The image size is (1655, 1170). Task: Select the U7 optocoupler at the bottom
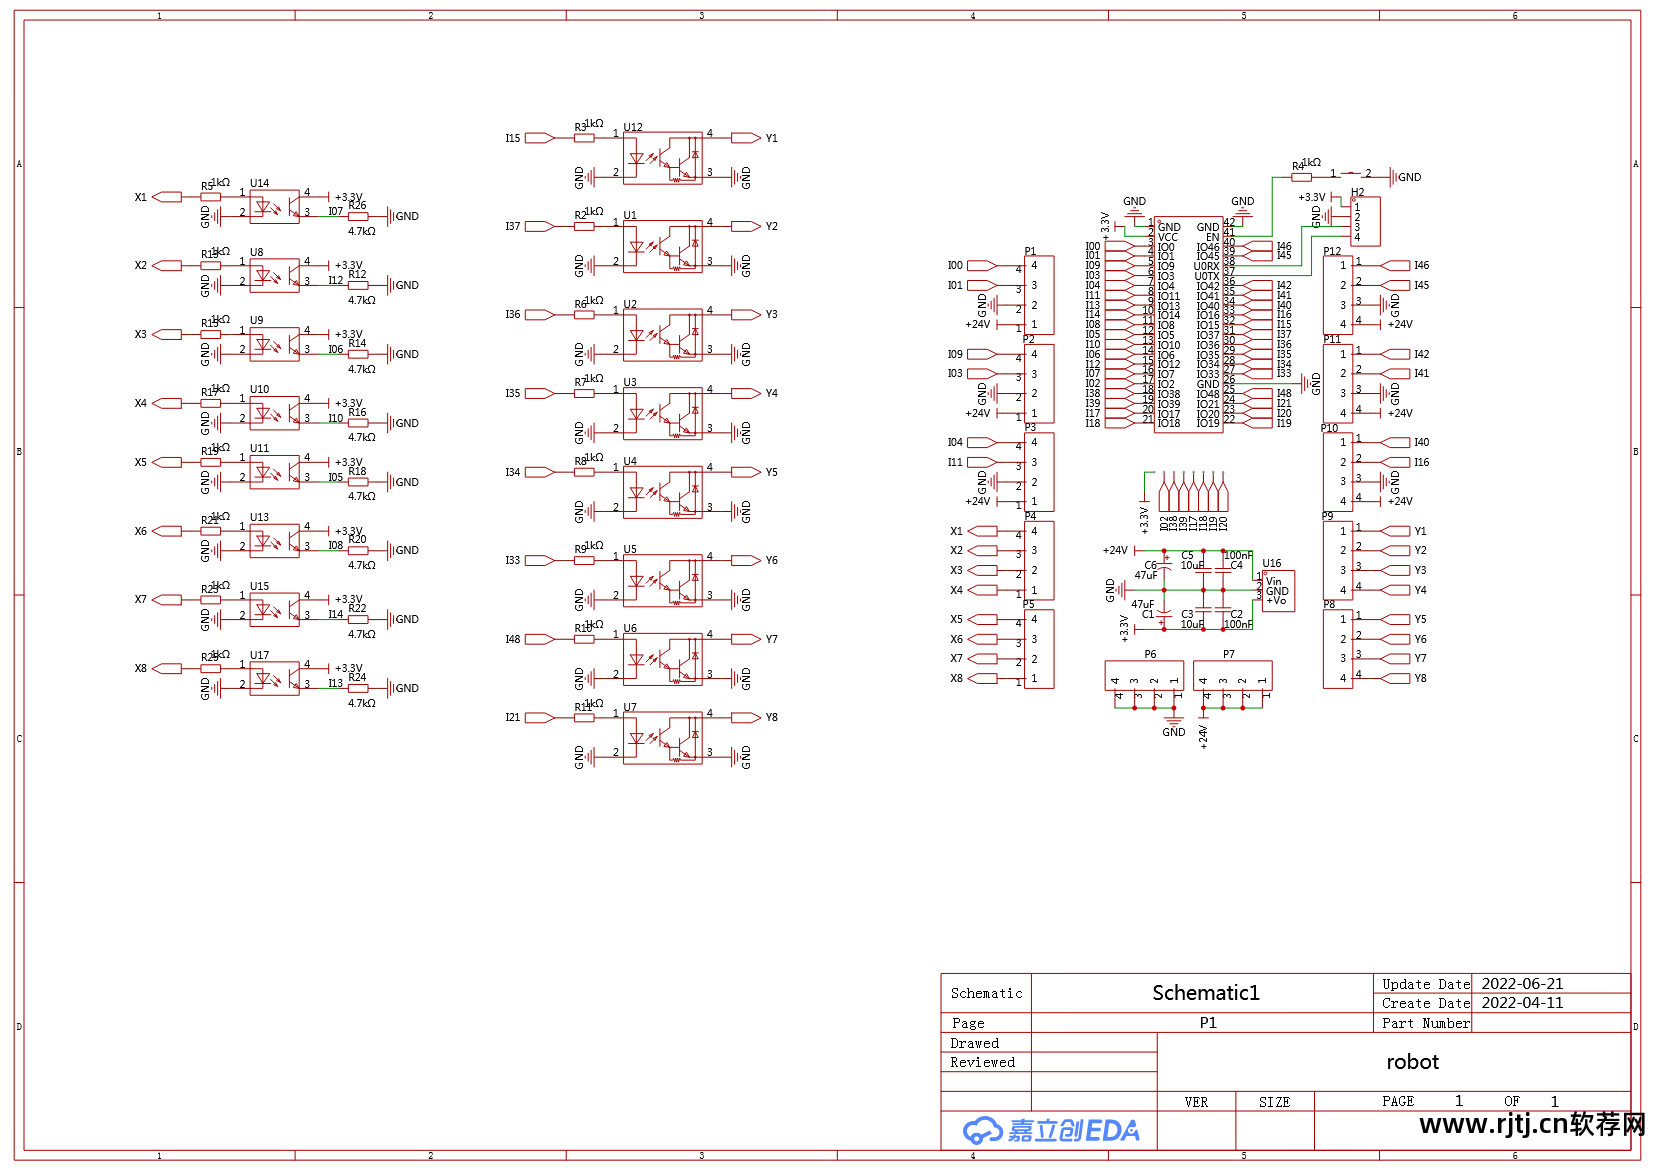click(662, 738)
